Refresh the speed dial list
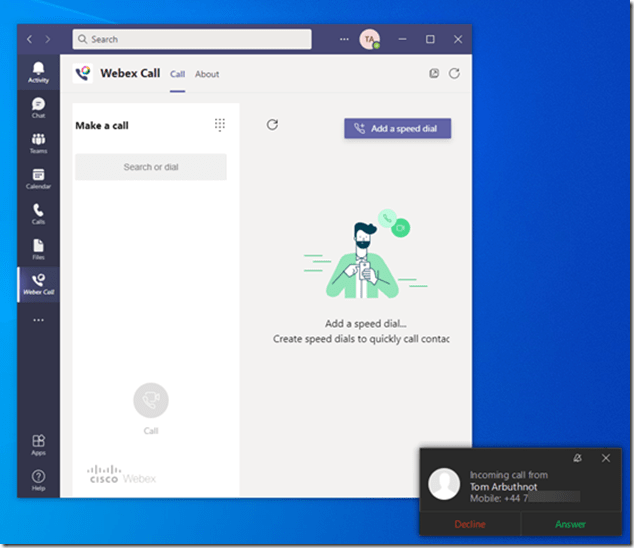Image resolution: width=634 pixels, height=548 pixels. pos(272,125)
